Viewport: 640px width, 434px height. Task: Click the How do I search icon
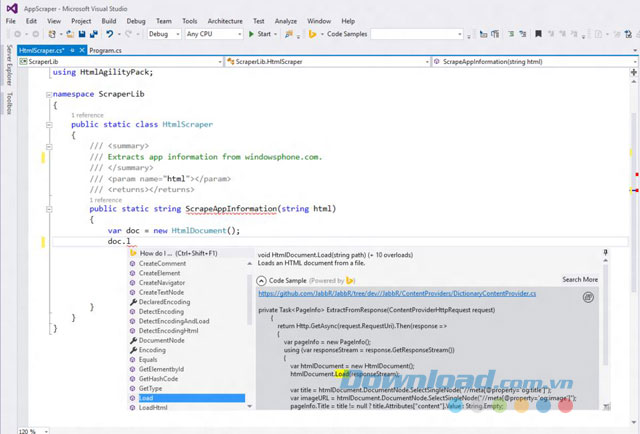(x=133, y=254)
